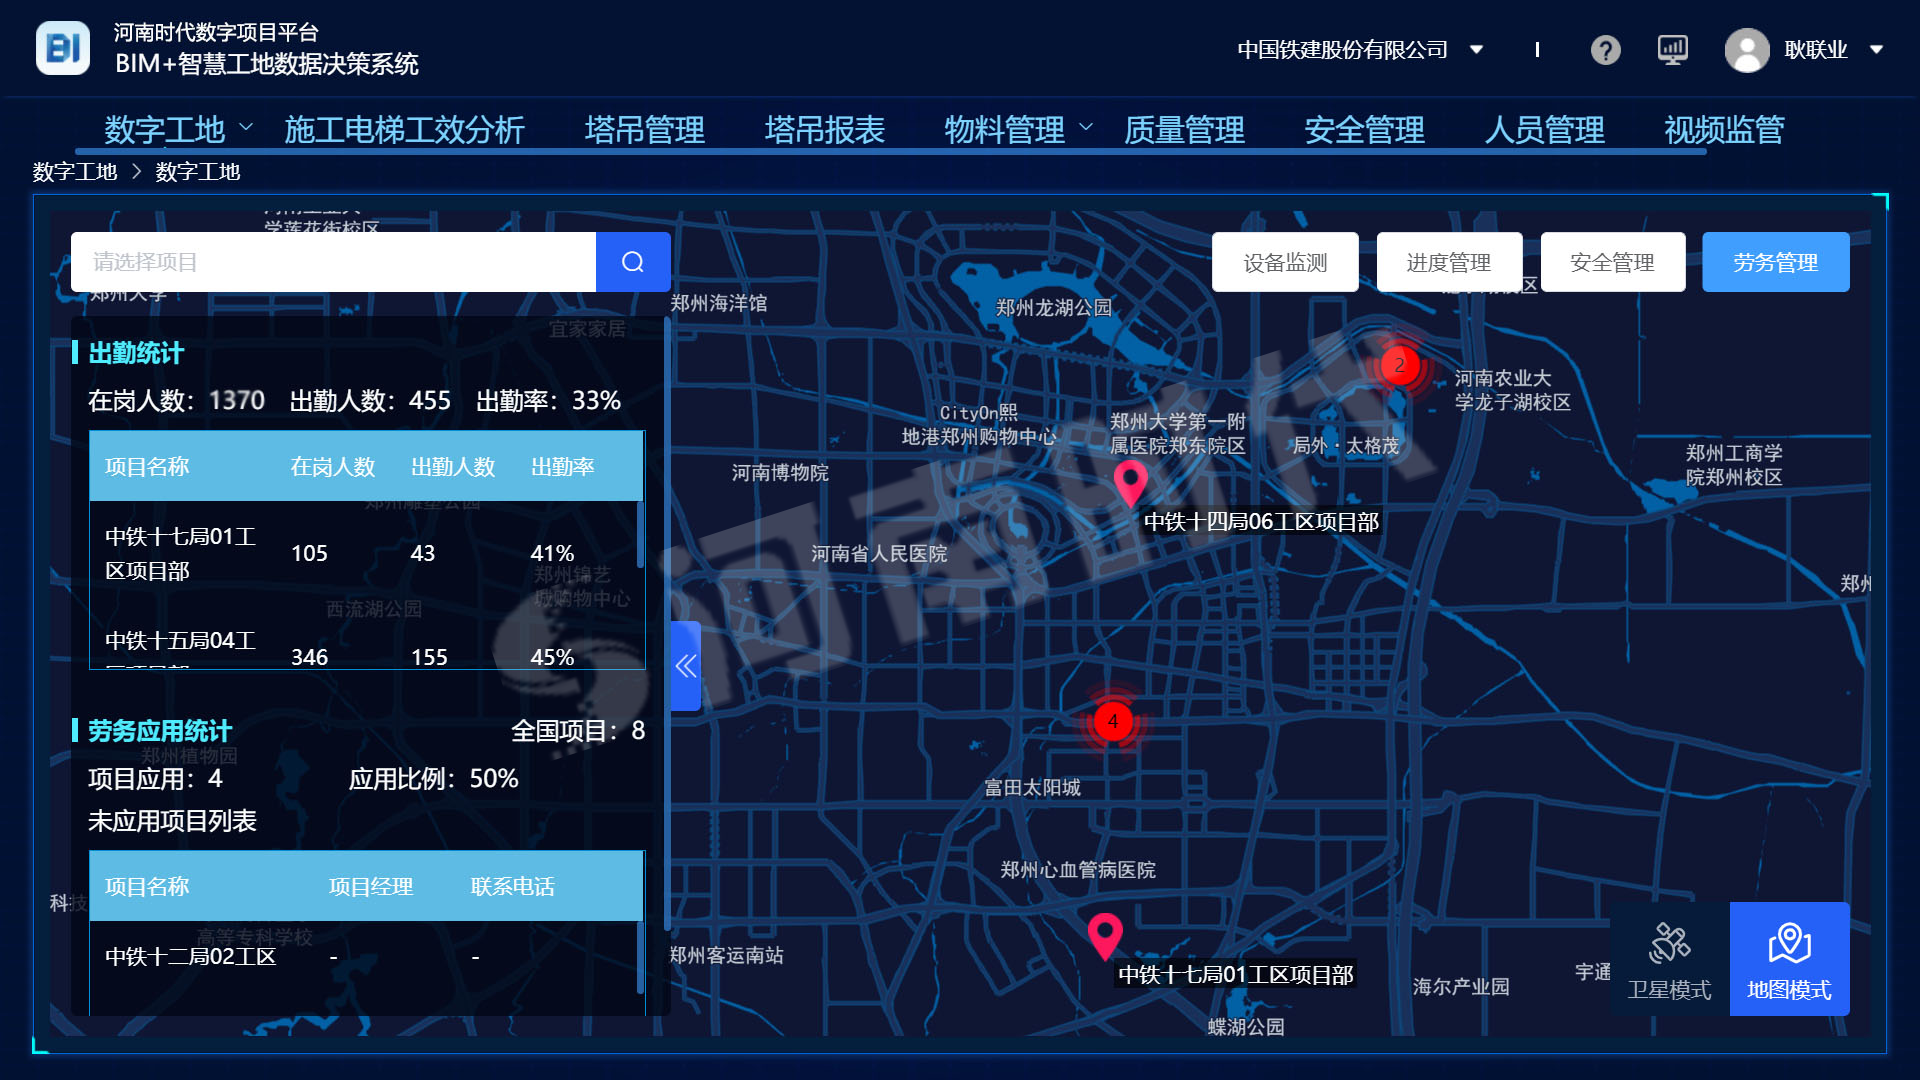This screenshot has height=1080, width=1920.
Task: Click the 出勤率 column header
Action: [x=562, y=467]
